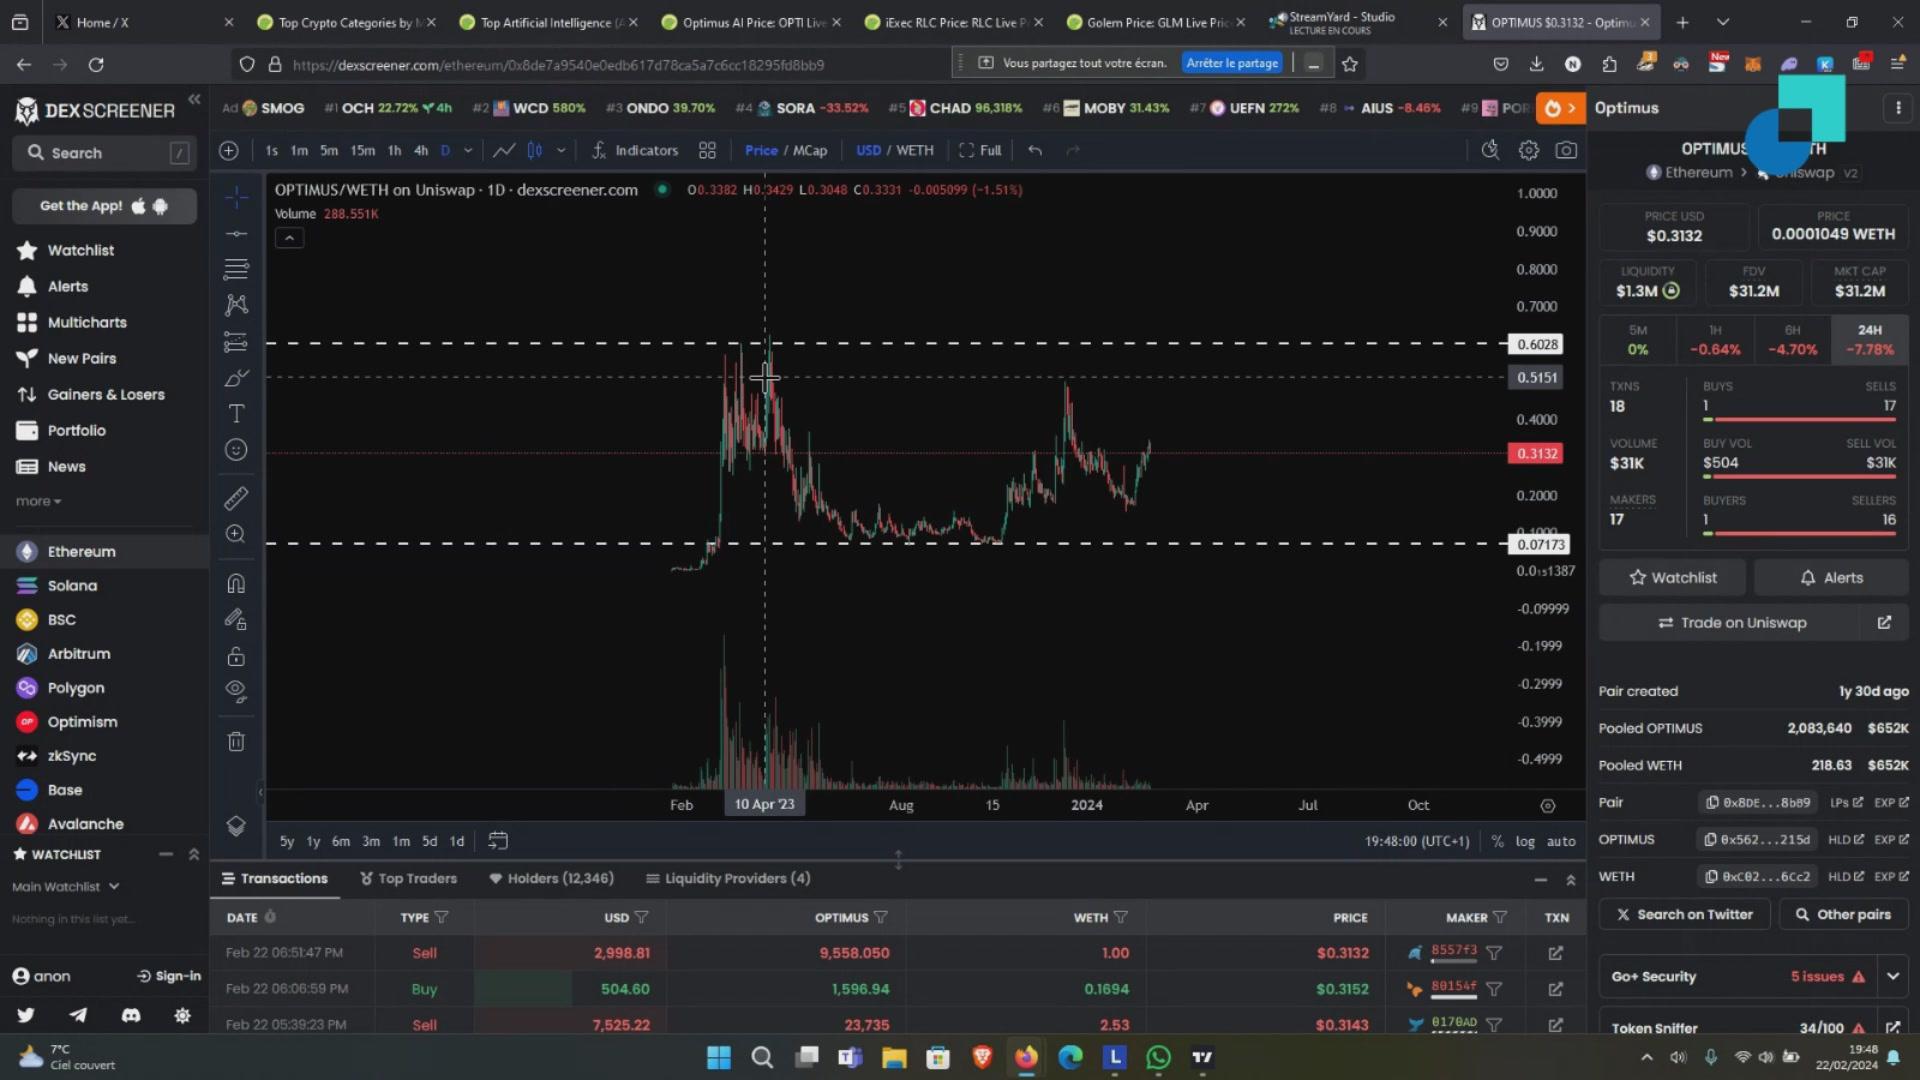Select the text annotation tool

point(236,414)
